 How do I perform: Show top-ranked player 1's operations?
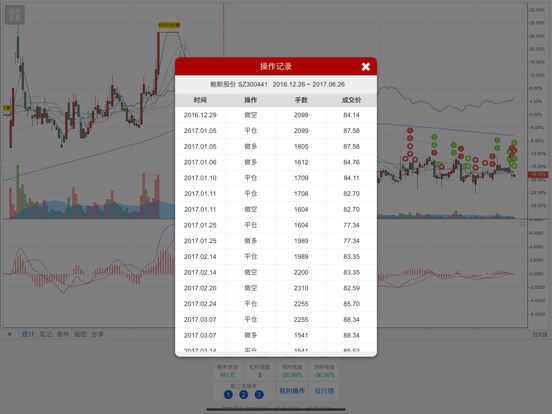click(228, 395)
